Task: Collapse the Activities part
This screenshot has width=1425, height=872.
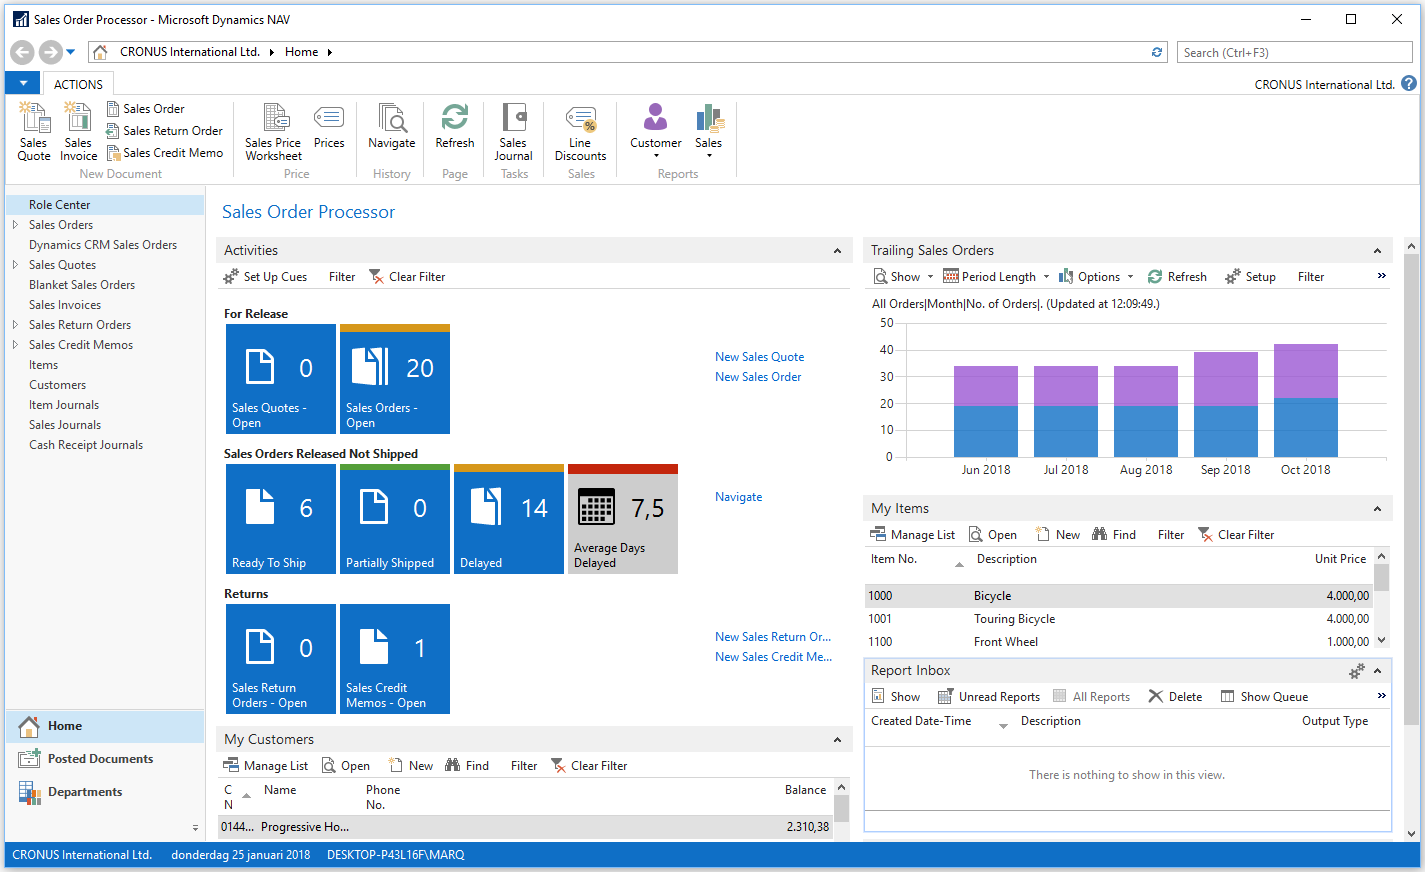Action: point(838,251)
